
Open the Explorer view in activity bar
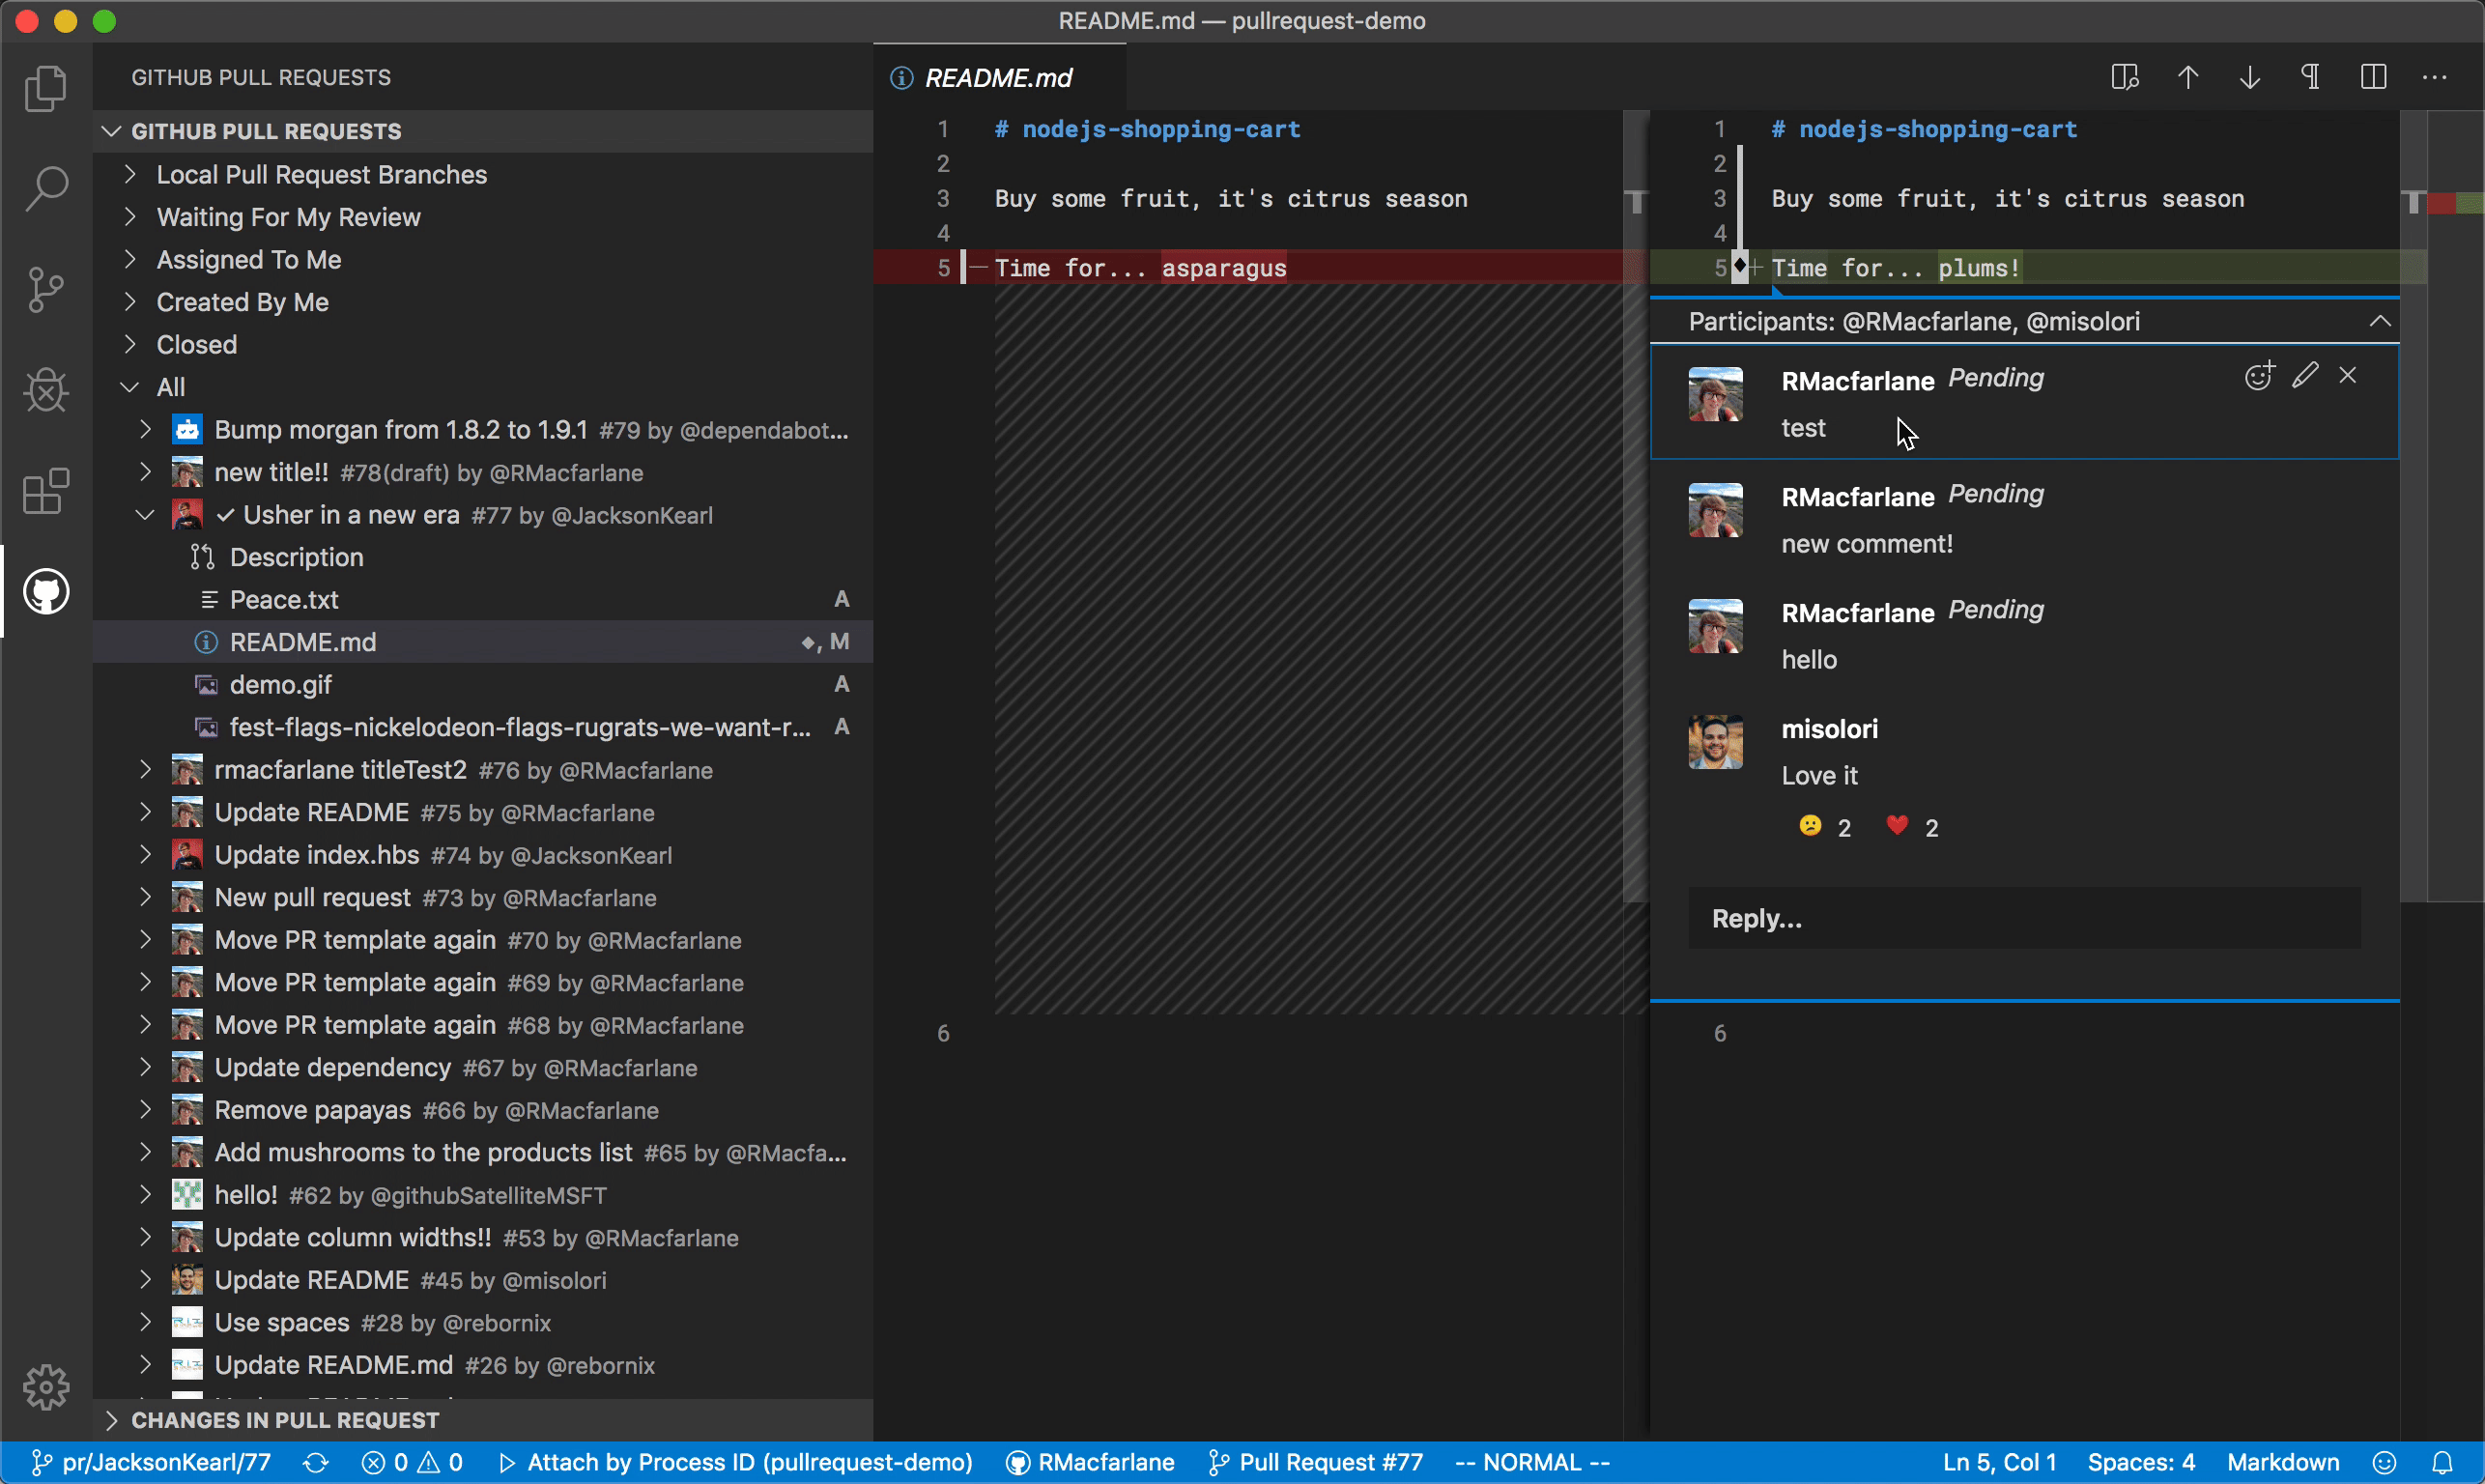46,89
